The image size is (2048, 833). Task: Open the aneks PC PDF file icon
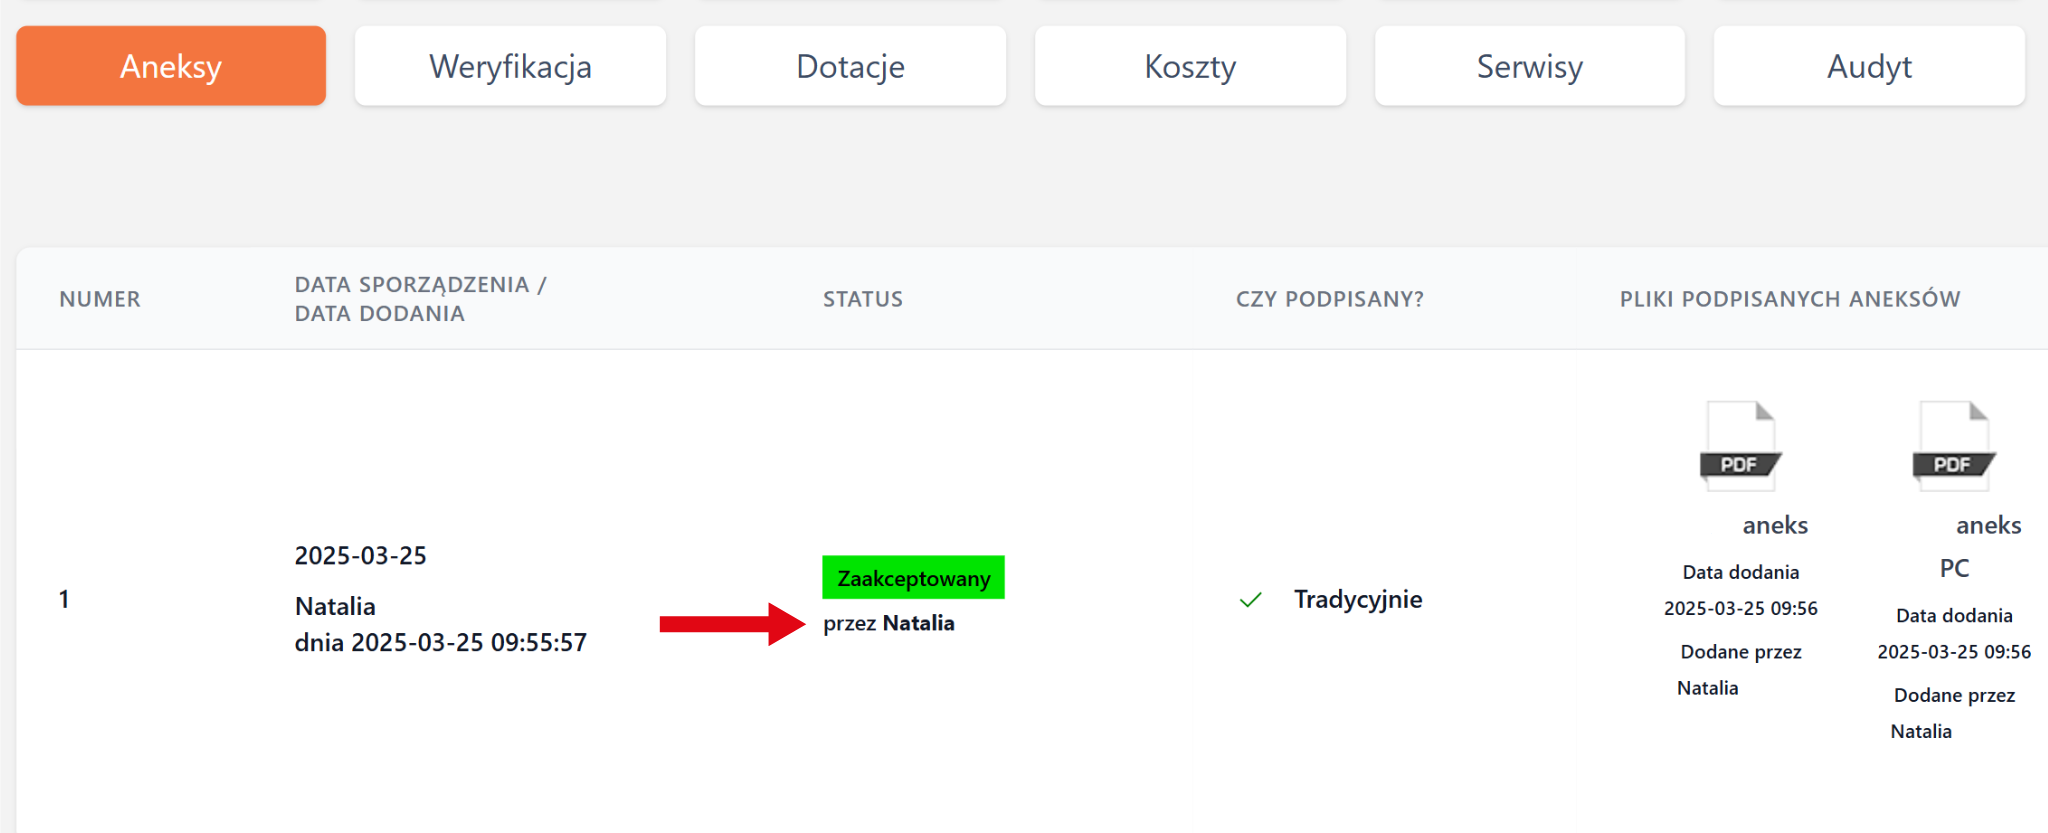click(1953, 446)
